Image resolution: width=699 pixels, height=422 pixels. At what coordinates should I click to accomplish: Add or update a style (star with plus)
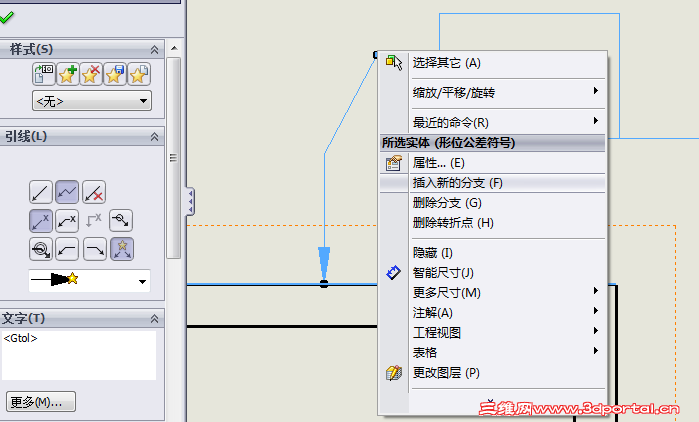pyautogui.click(x=67, y=74)
